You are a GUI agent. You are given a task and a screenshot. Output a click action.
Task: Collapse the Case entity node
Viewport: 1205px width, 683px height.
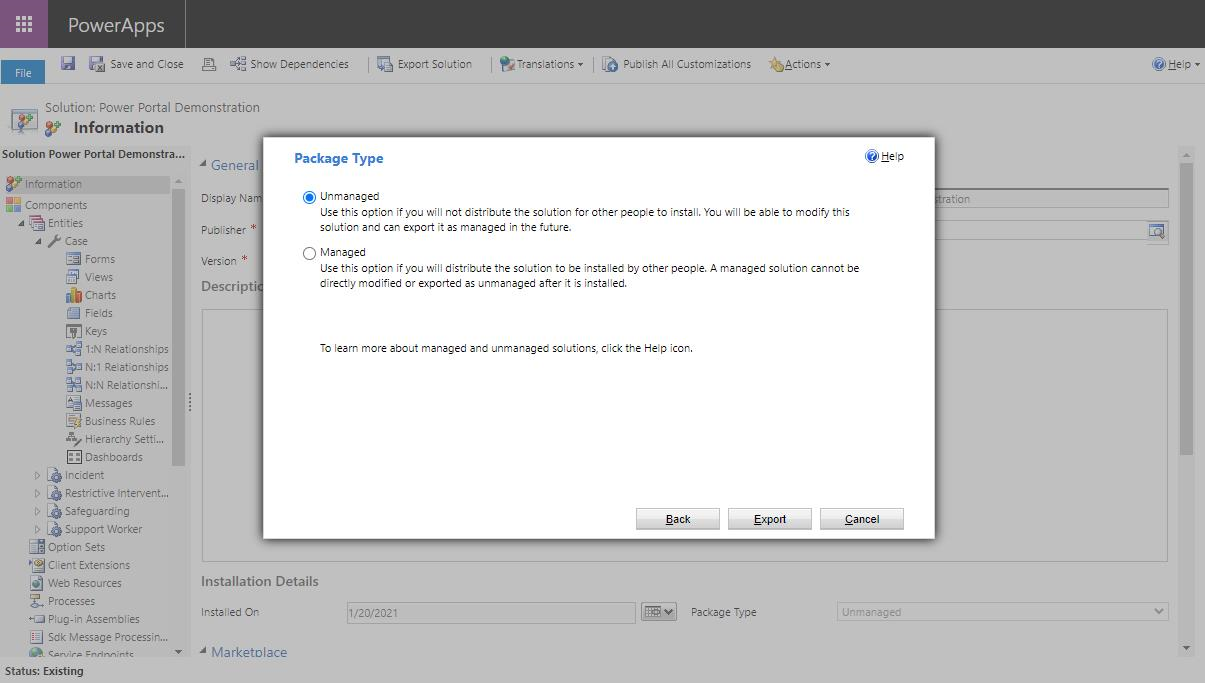39,241
